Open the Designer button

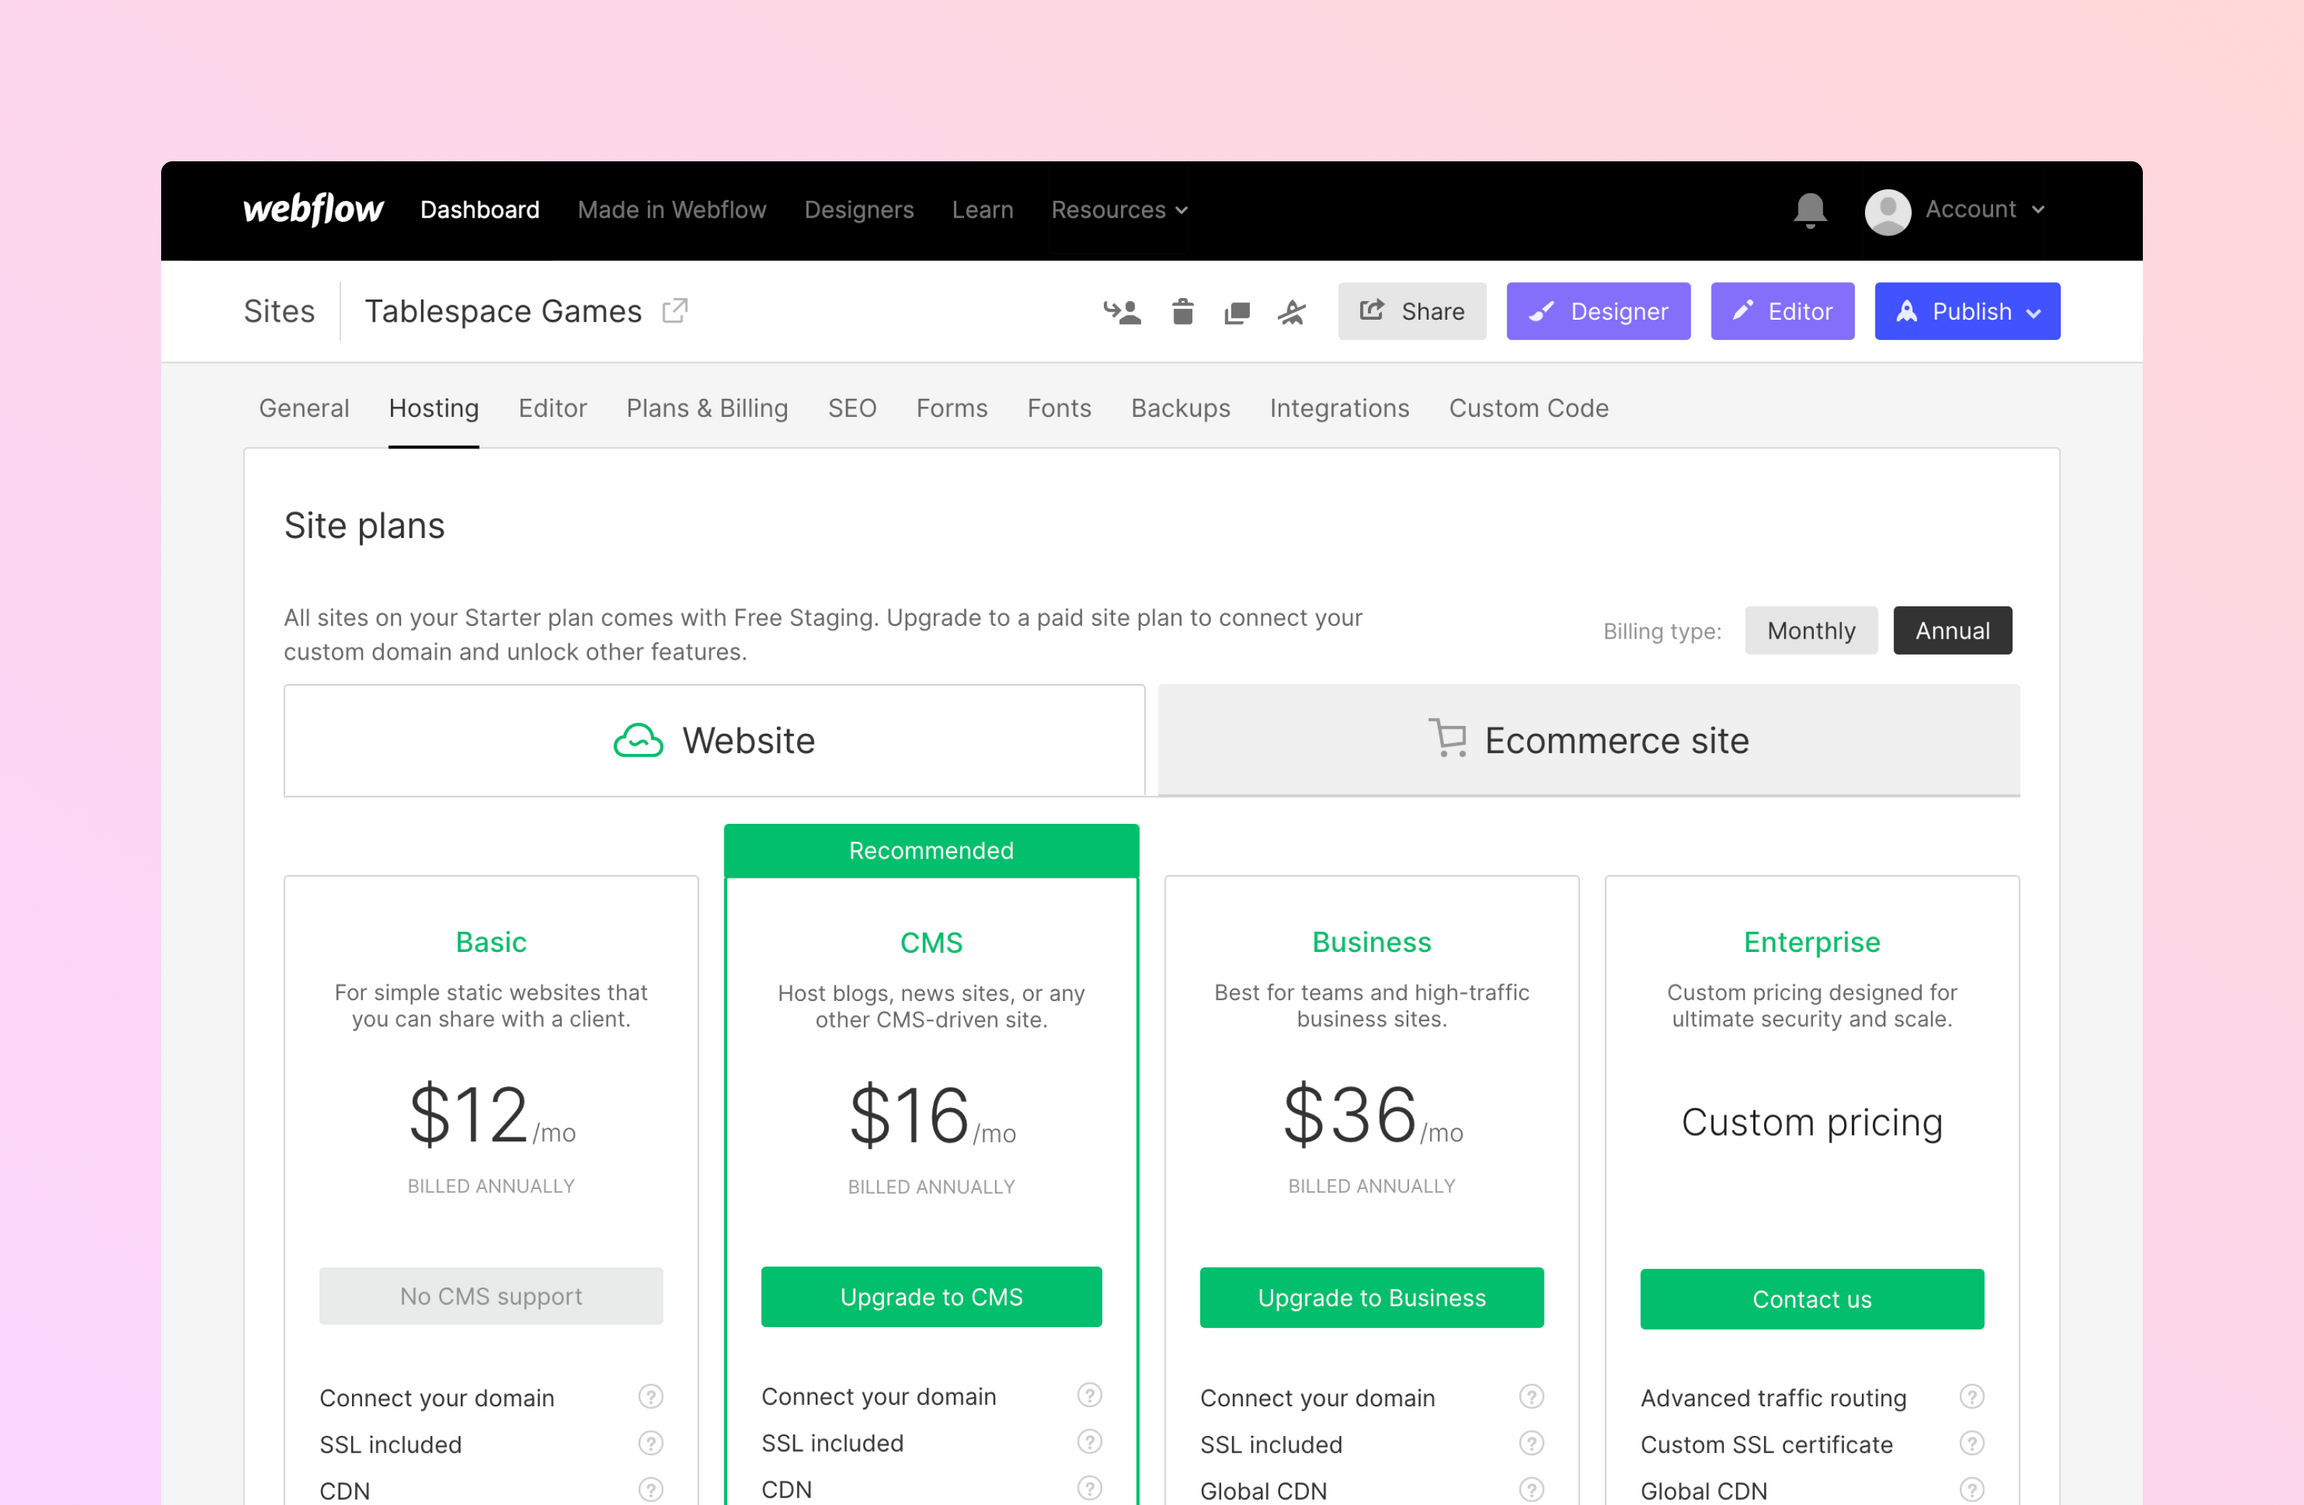[1598, 312]
